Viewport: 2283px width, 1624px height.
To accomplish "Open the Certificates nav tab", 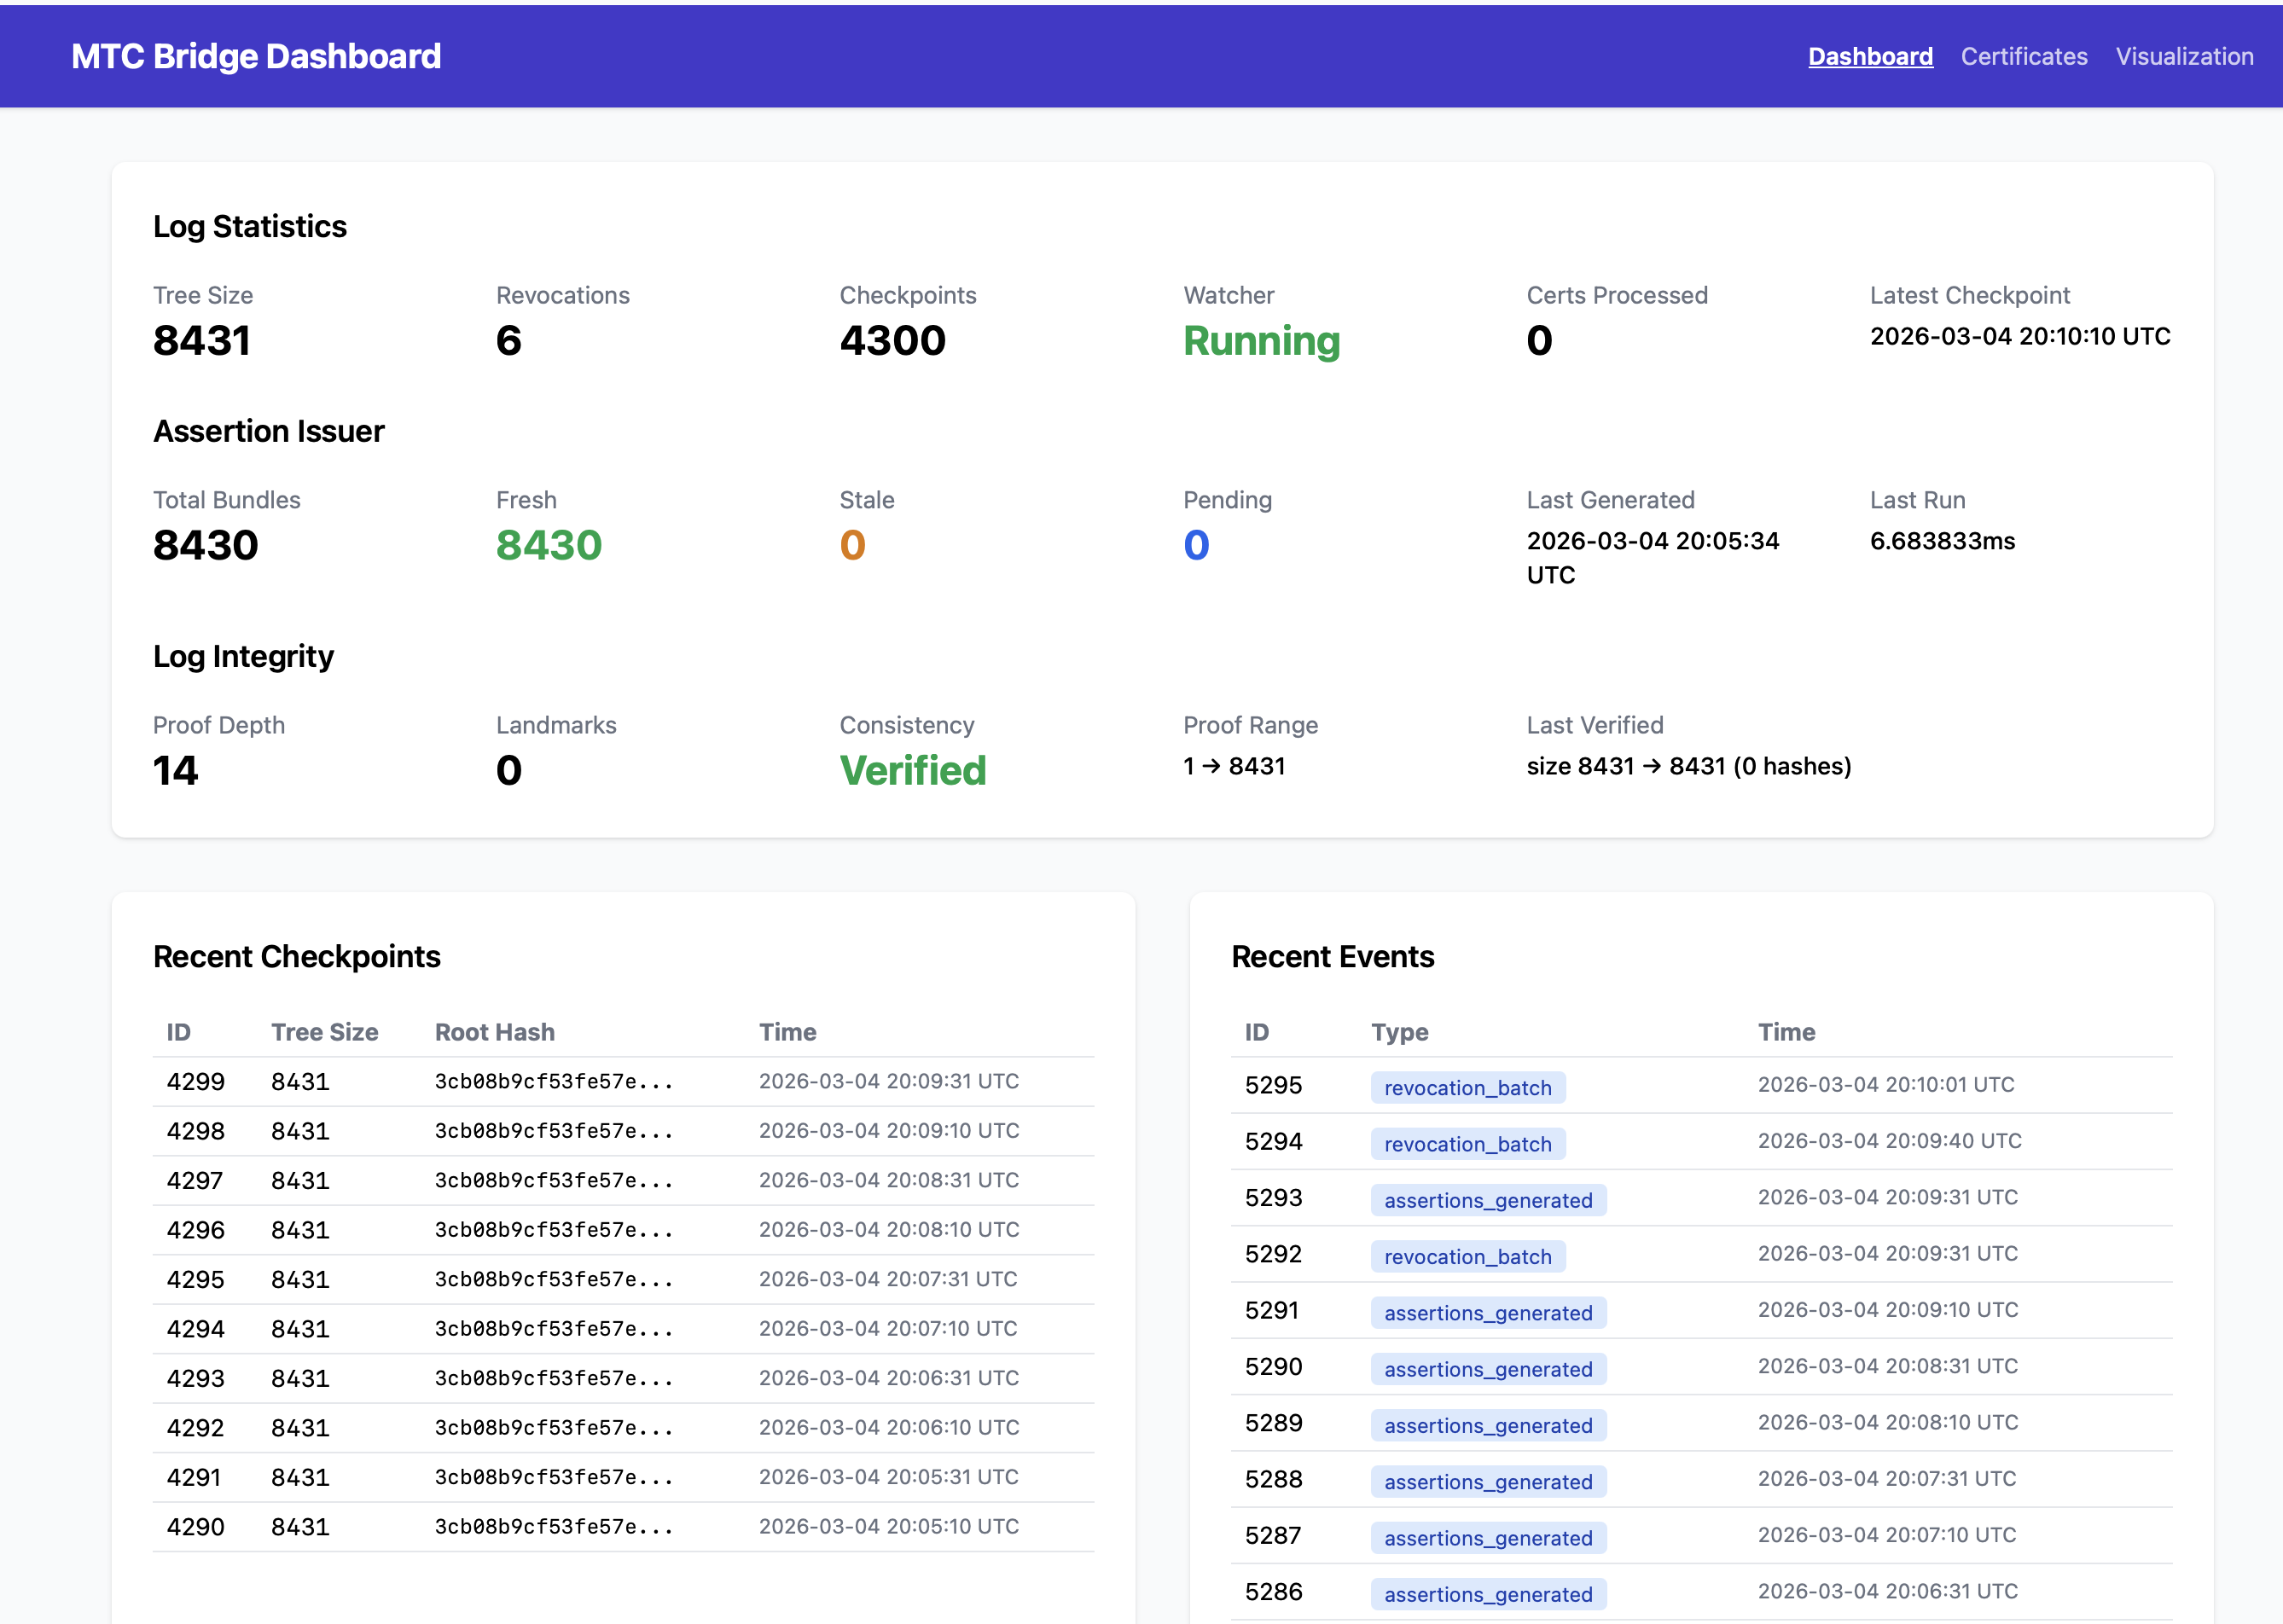I will click(x=2023, y=56).
